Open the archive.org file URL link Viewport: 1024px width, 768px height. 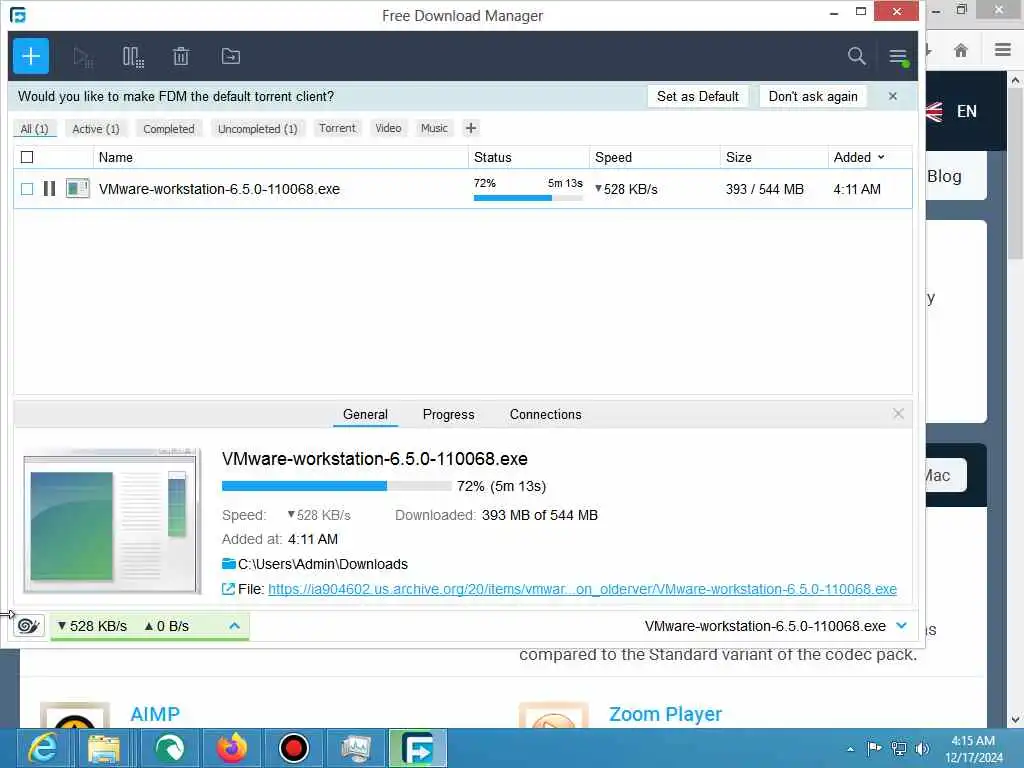(x=582, y=589)
